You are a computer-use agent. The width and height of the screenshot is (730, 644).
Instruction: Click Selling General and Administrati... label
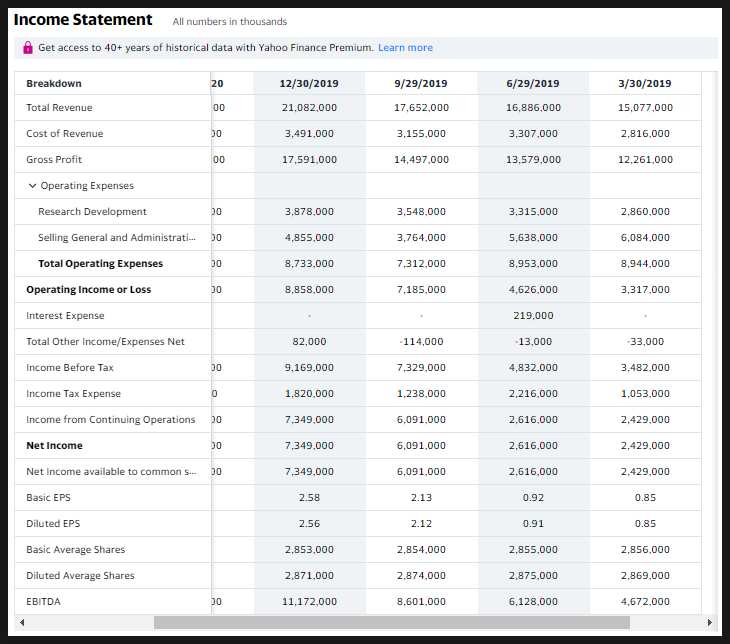pyautogui.click(x=117, y=237)
